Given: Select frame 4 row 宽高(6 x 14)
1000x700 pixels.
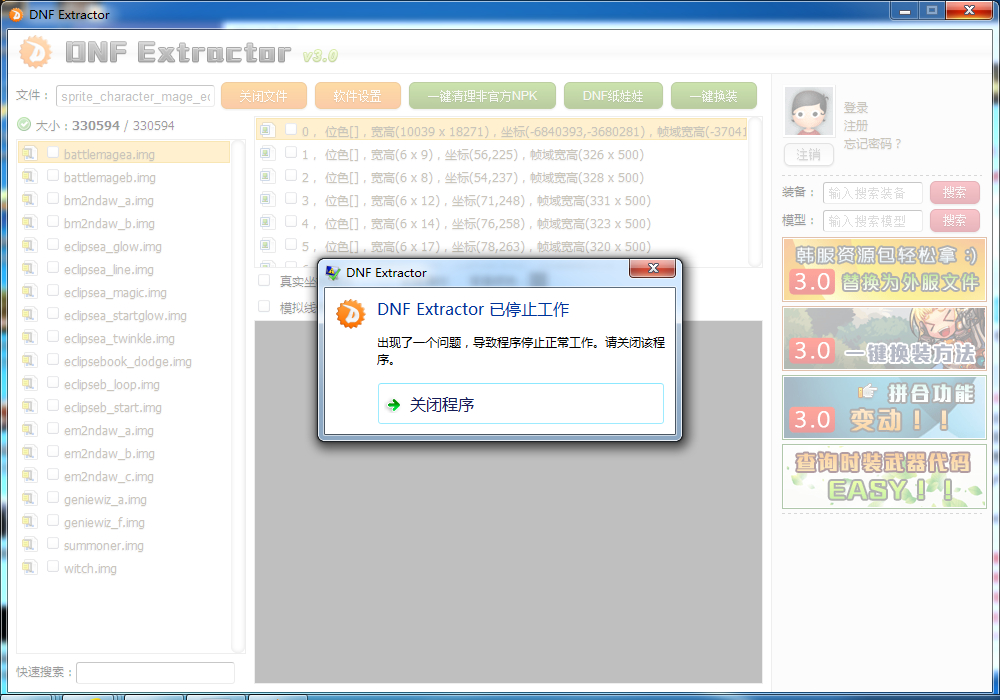Looking at the screenshot, I should [x=501, y=223].
